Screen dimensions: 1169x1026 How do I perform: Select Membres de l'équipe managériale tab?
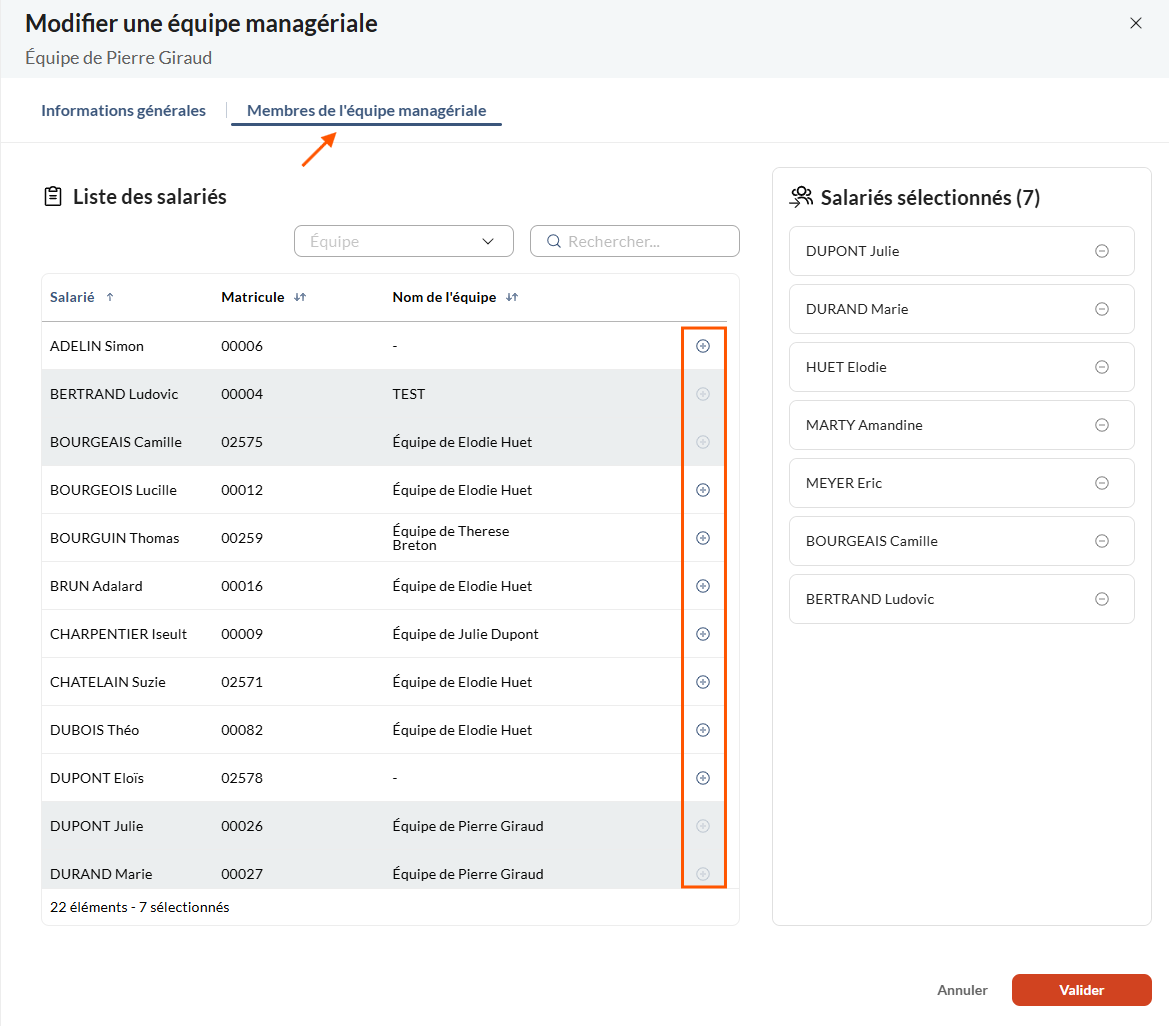366,110
